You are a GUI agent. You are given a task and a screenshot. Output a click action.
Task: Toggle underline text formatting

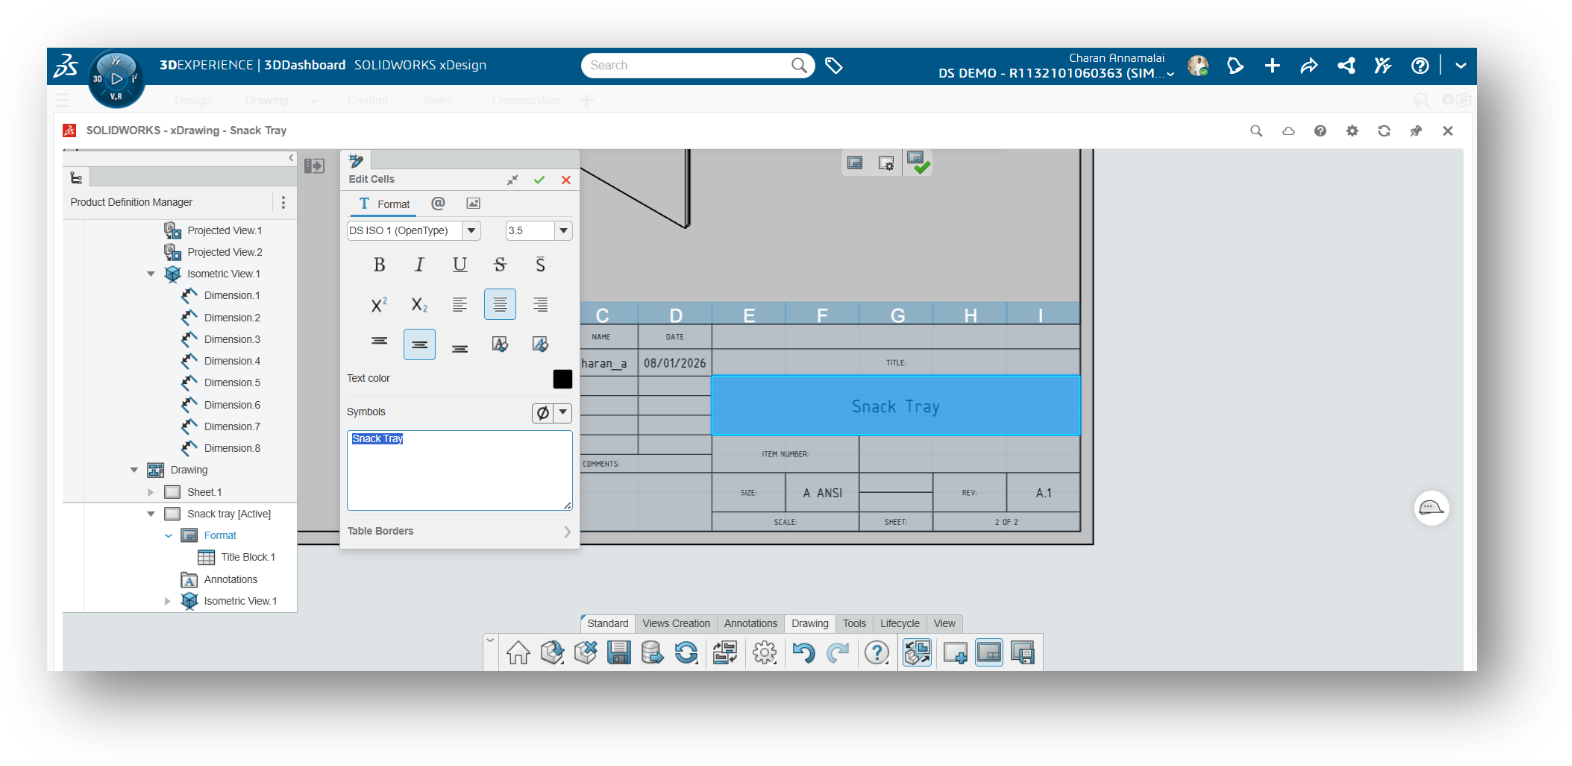tap(460, 265)
